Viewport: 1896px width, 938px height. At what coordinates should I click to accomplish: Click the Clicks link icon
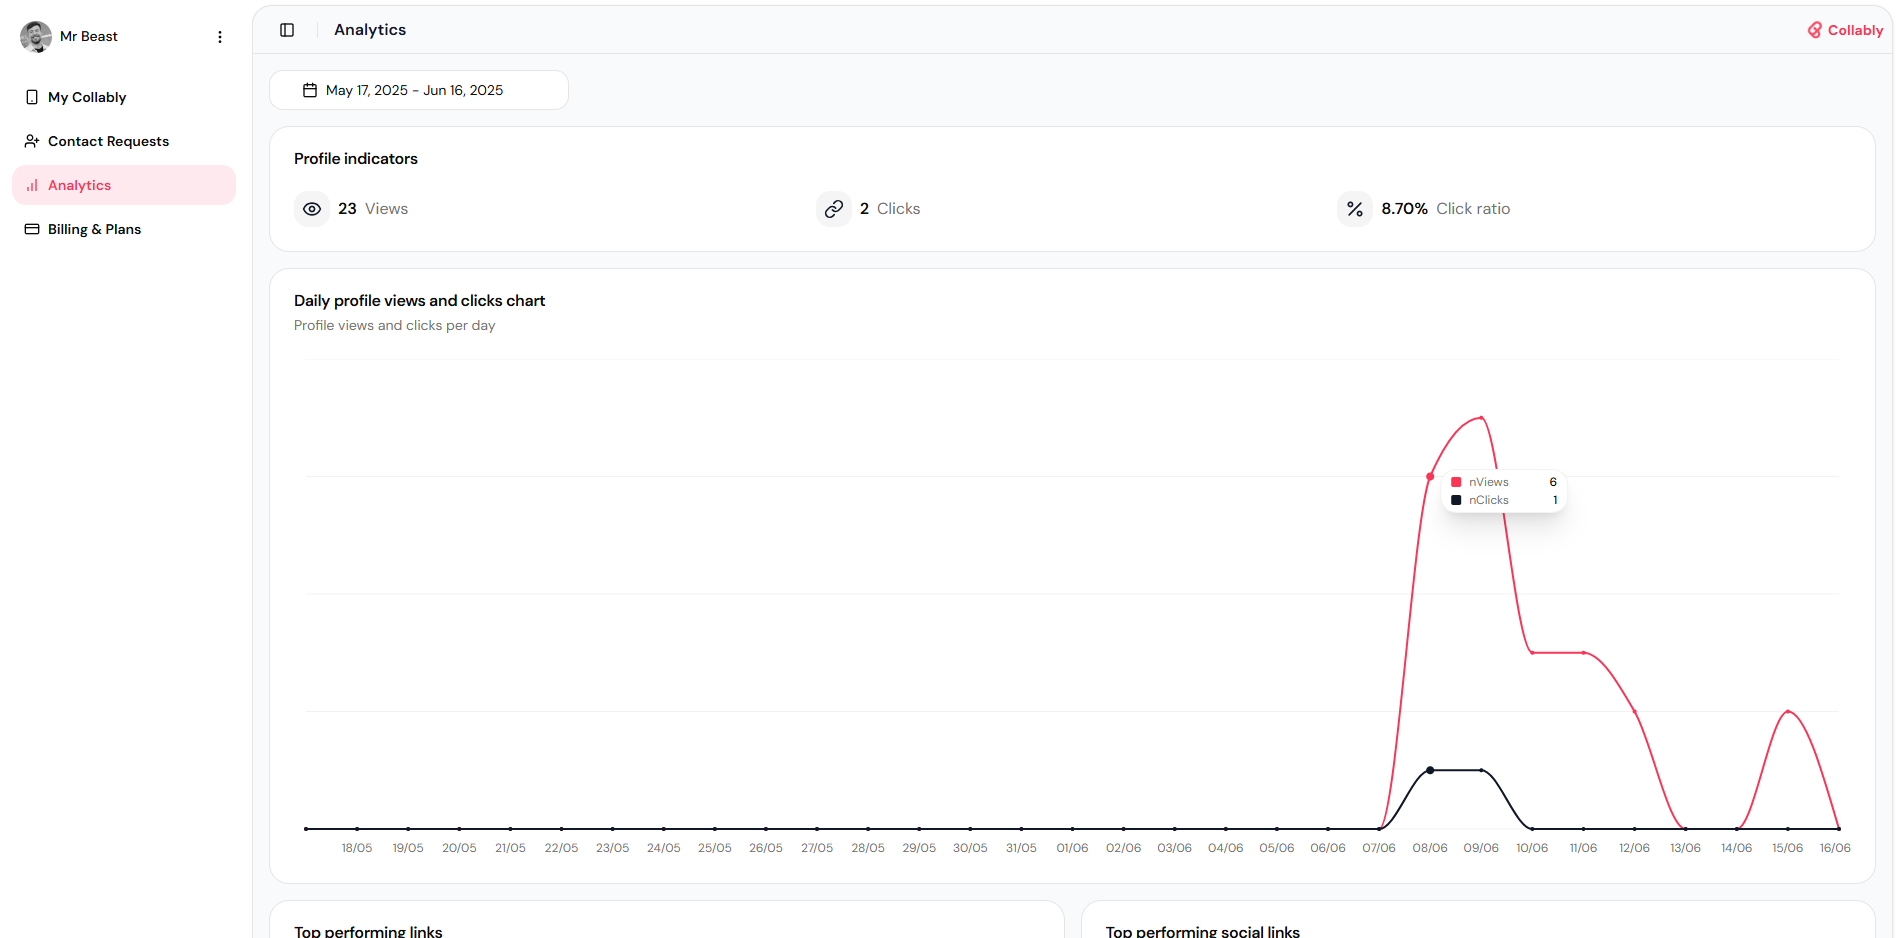click(x=834, y=209)
